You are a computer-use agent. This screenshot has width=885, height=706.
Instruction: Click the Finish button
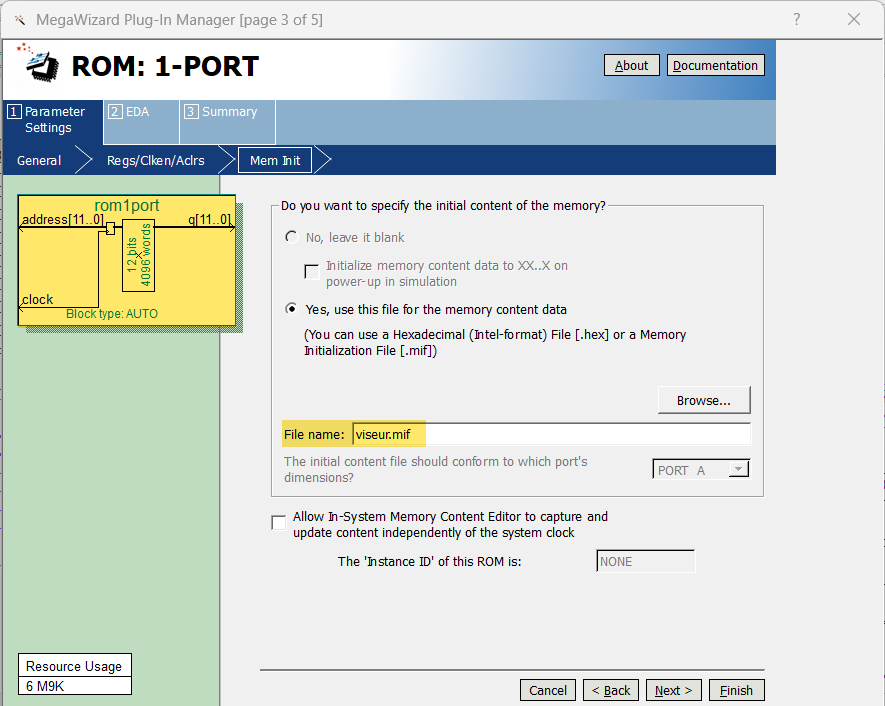(737, 690)
